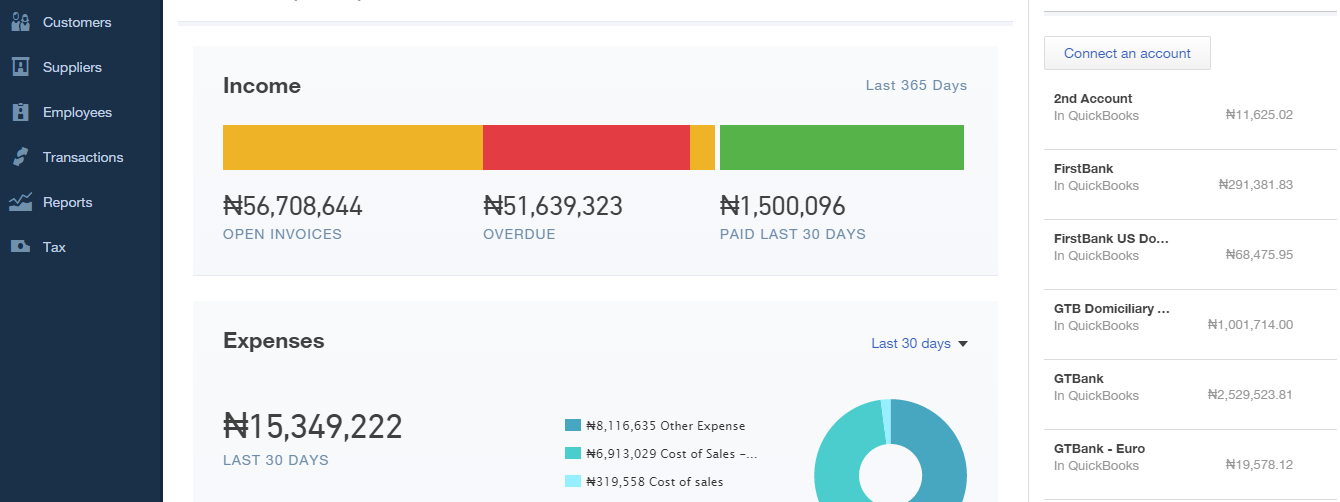Click the Suppliers sidebar icon

[x=20, y=67]
